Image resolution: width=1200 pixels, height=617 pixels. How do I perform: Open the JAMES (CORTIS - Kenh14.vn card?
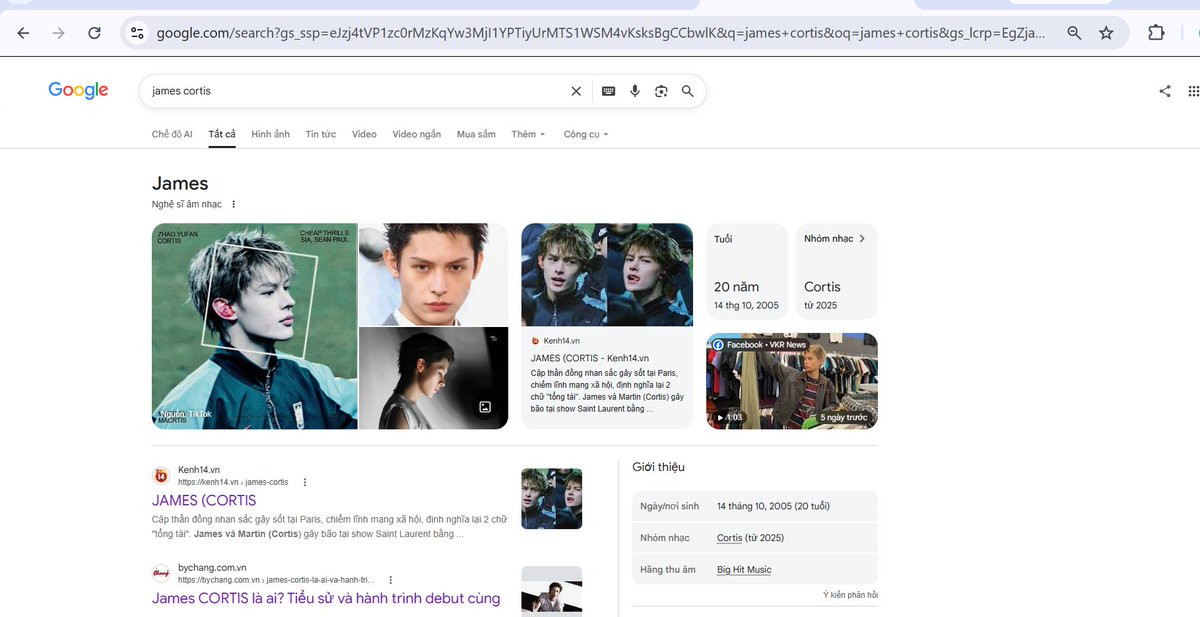point(607,326)
